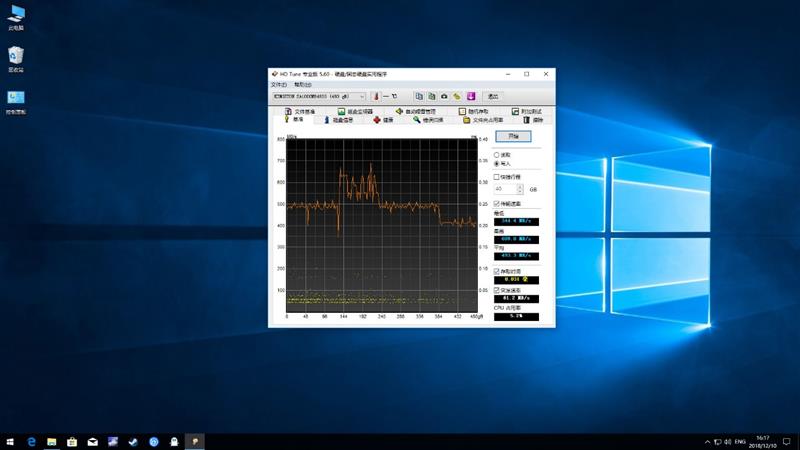Open the Health tab with red cross

383,120
